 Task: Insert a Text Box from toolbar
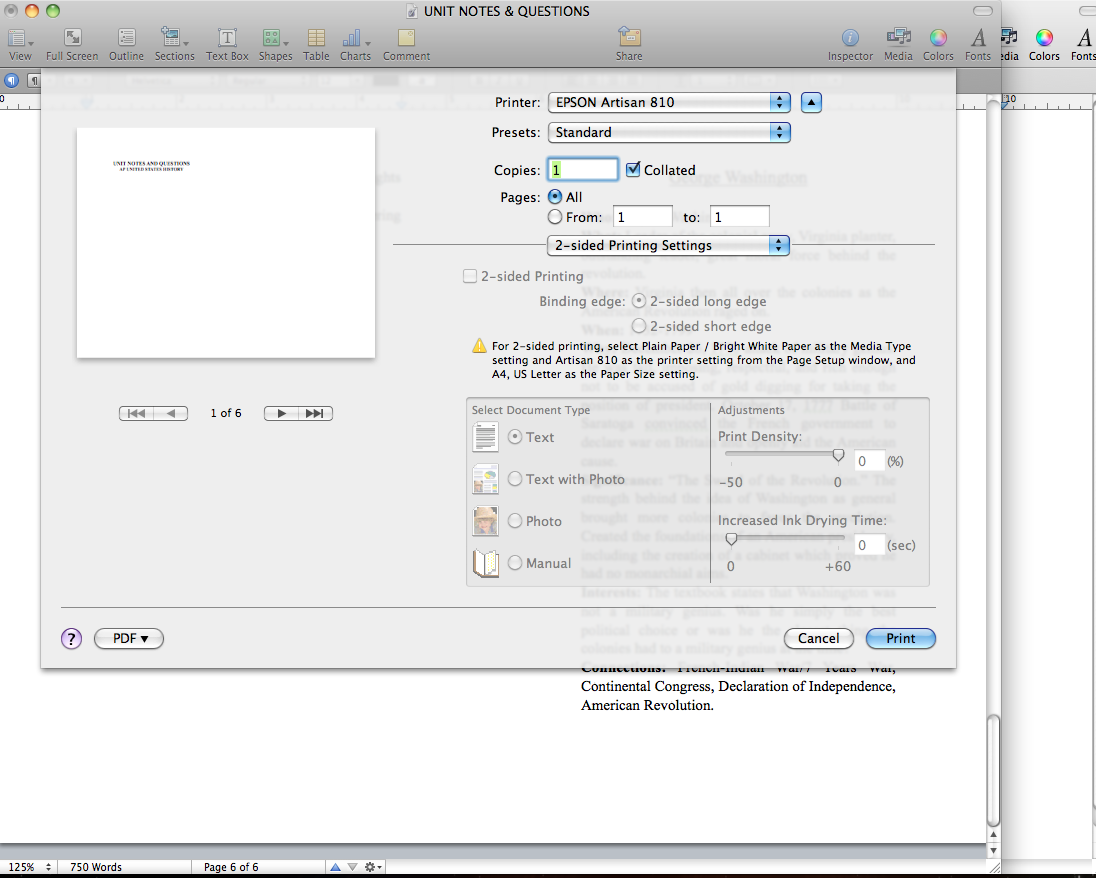click(x=227, y=45)
